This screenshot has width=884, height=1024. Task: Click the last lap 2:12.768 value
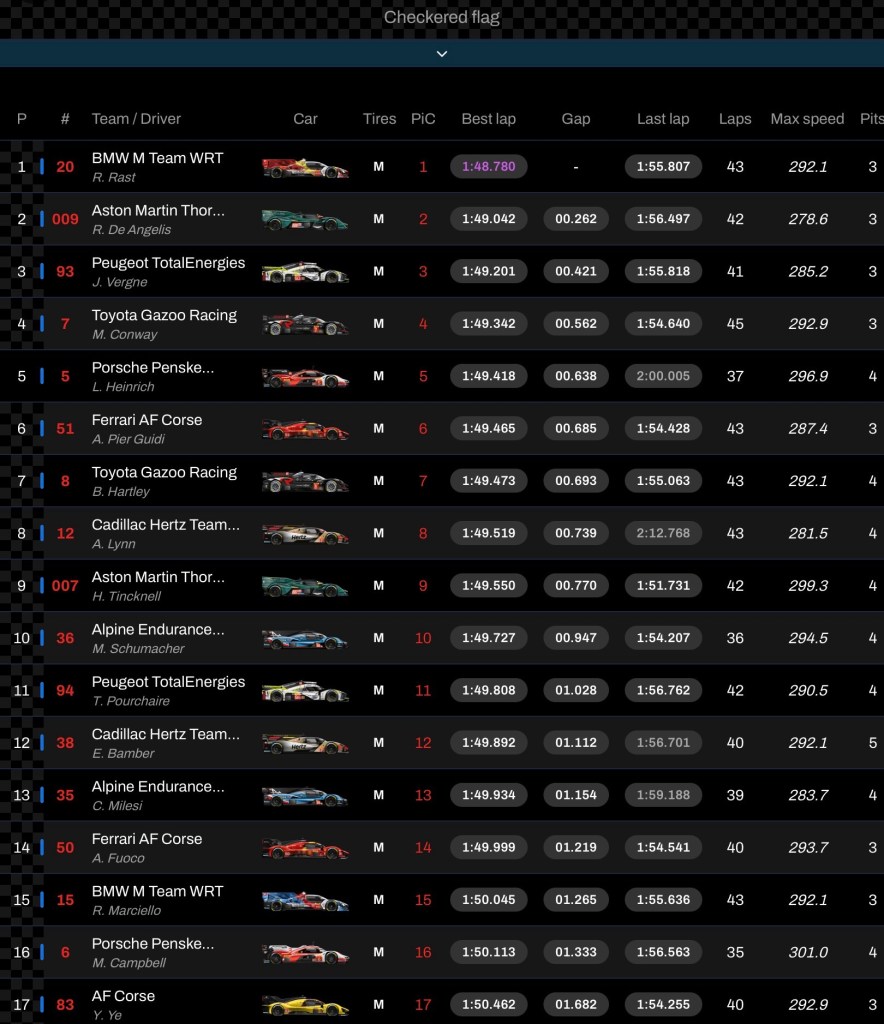coord(663,533)
